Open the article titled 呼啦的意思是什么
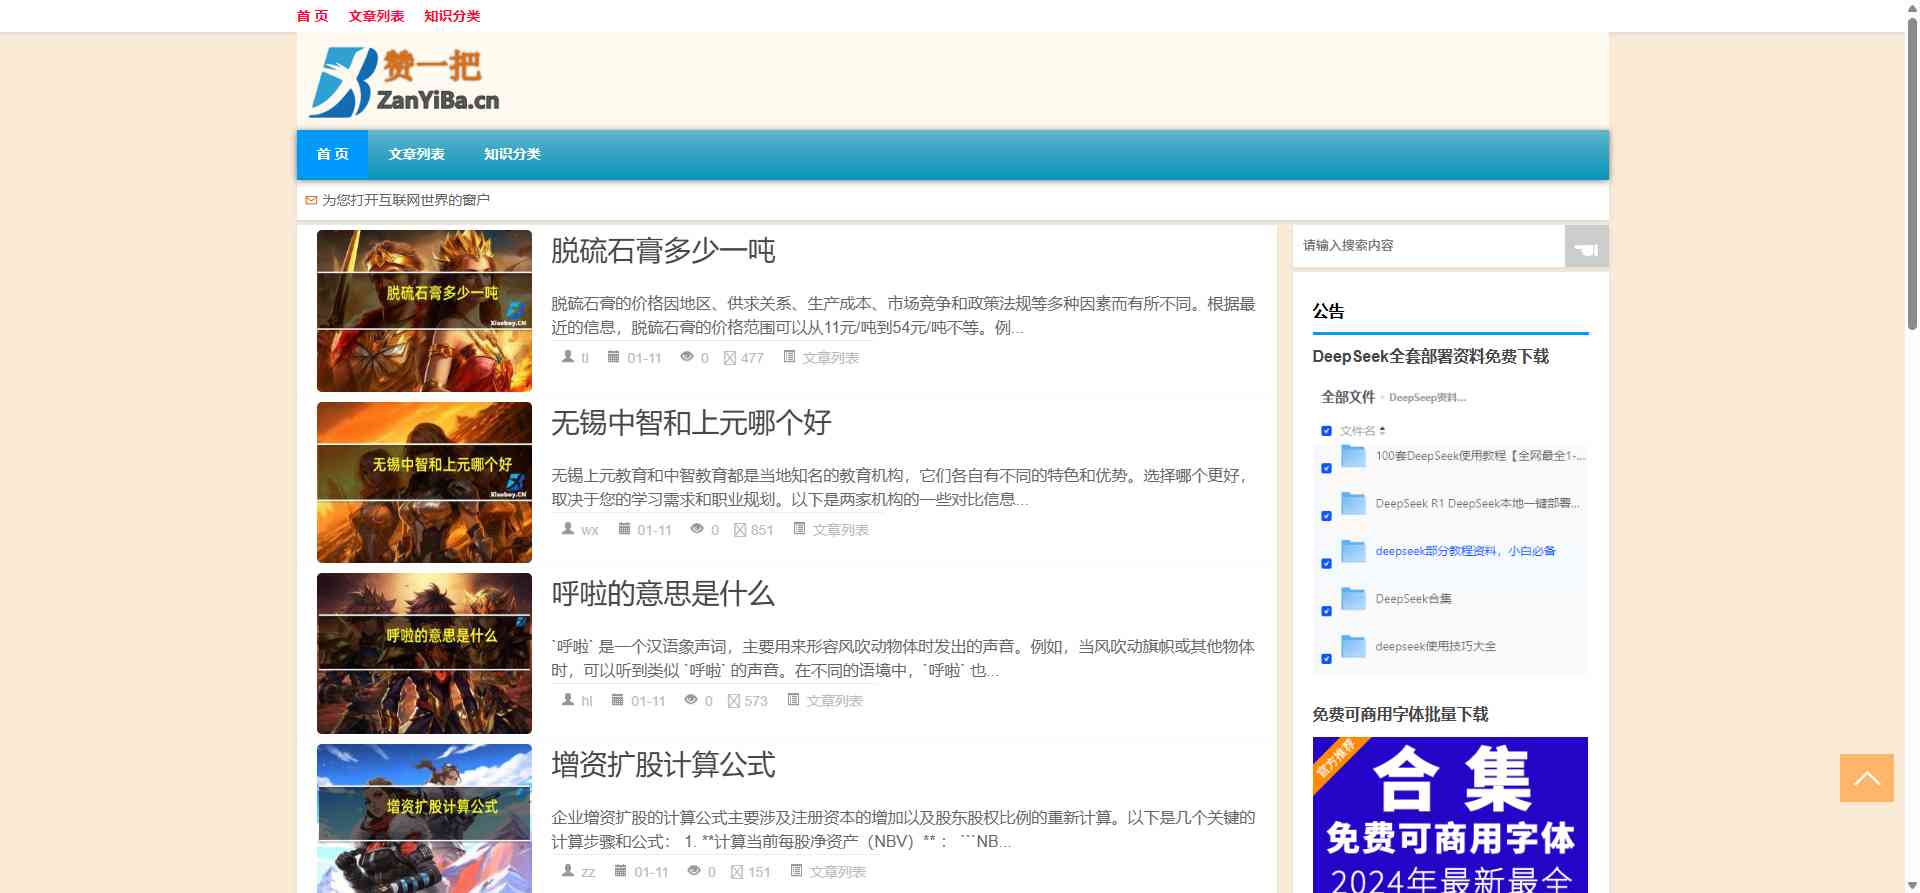The width and height of the screenshot is (1920, 893). click(662, 594)
